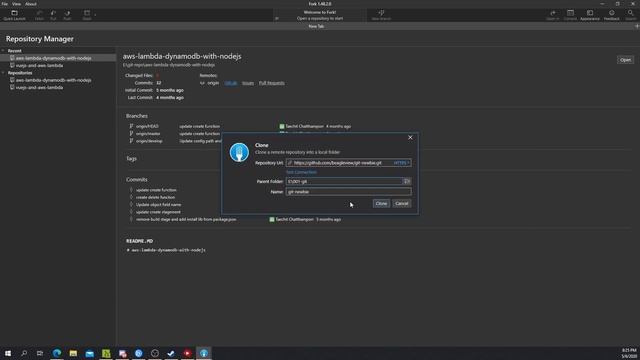640x360 pixels.
Task: Select the 'Update object field name' commit
Action: click(x=158, y=204)
